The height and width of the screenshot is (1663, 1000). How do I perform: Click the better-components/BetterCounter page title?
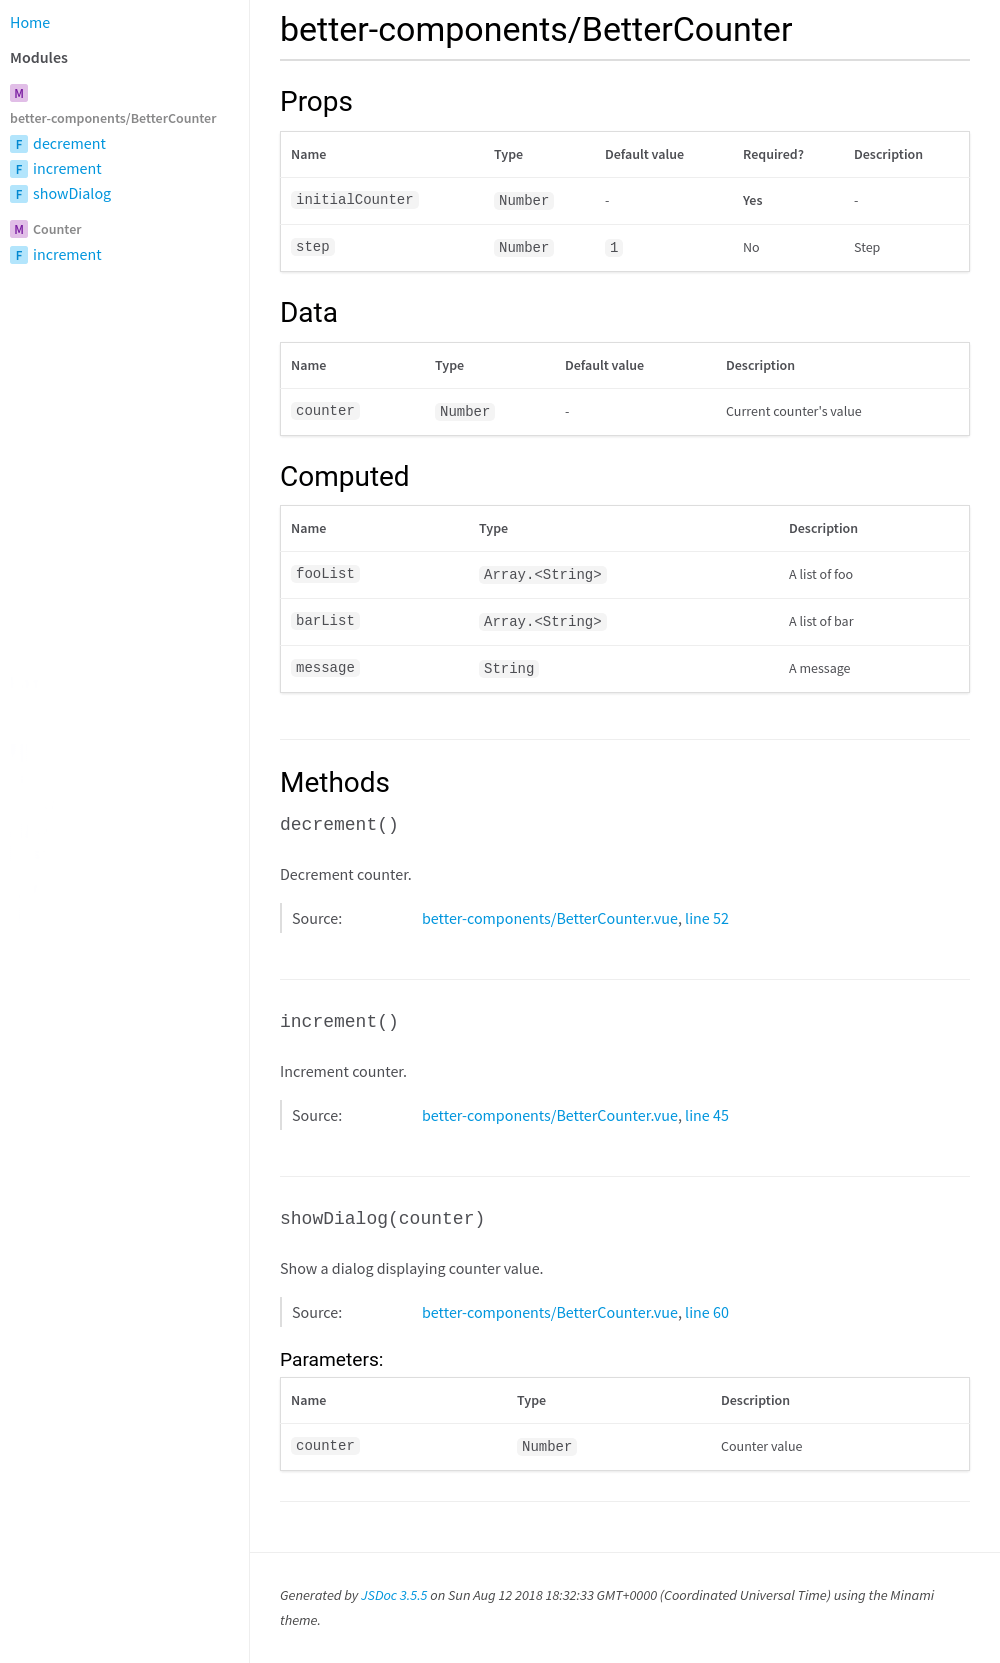(x=536, y=30)
